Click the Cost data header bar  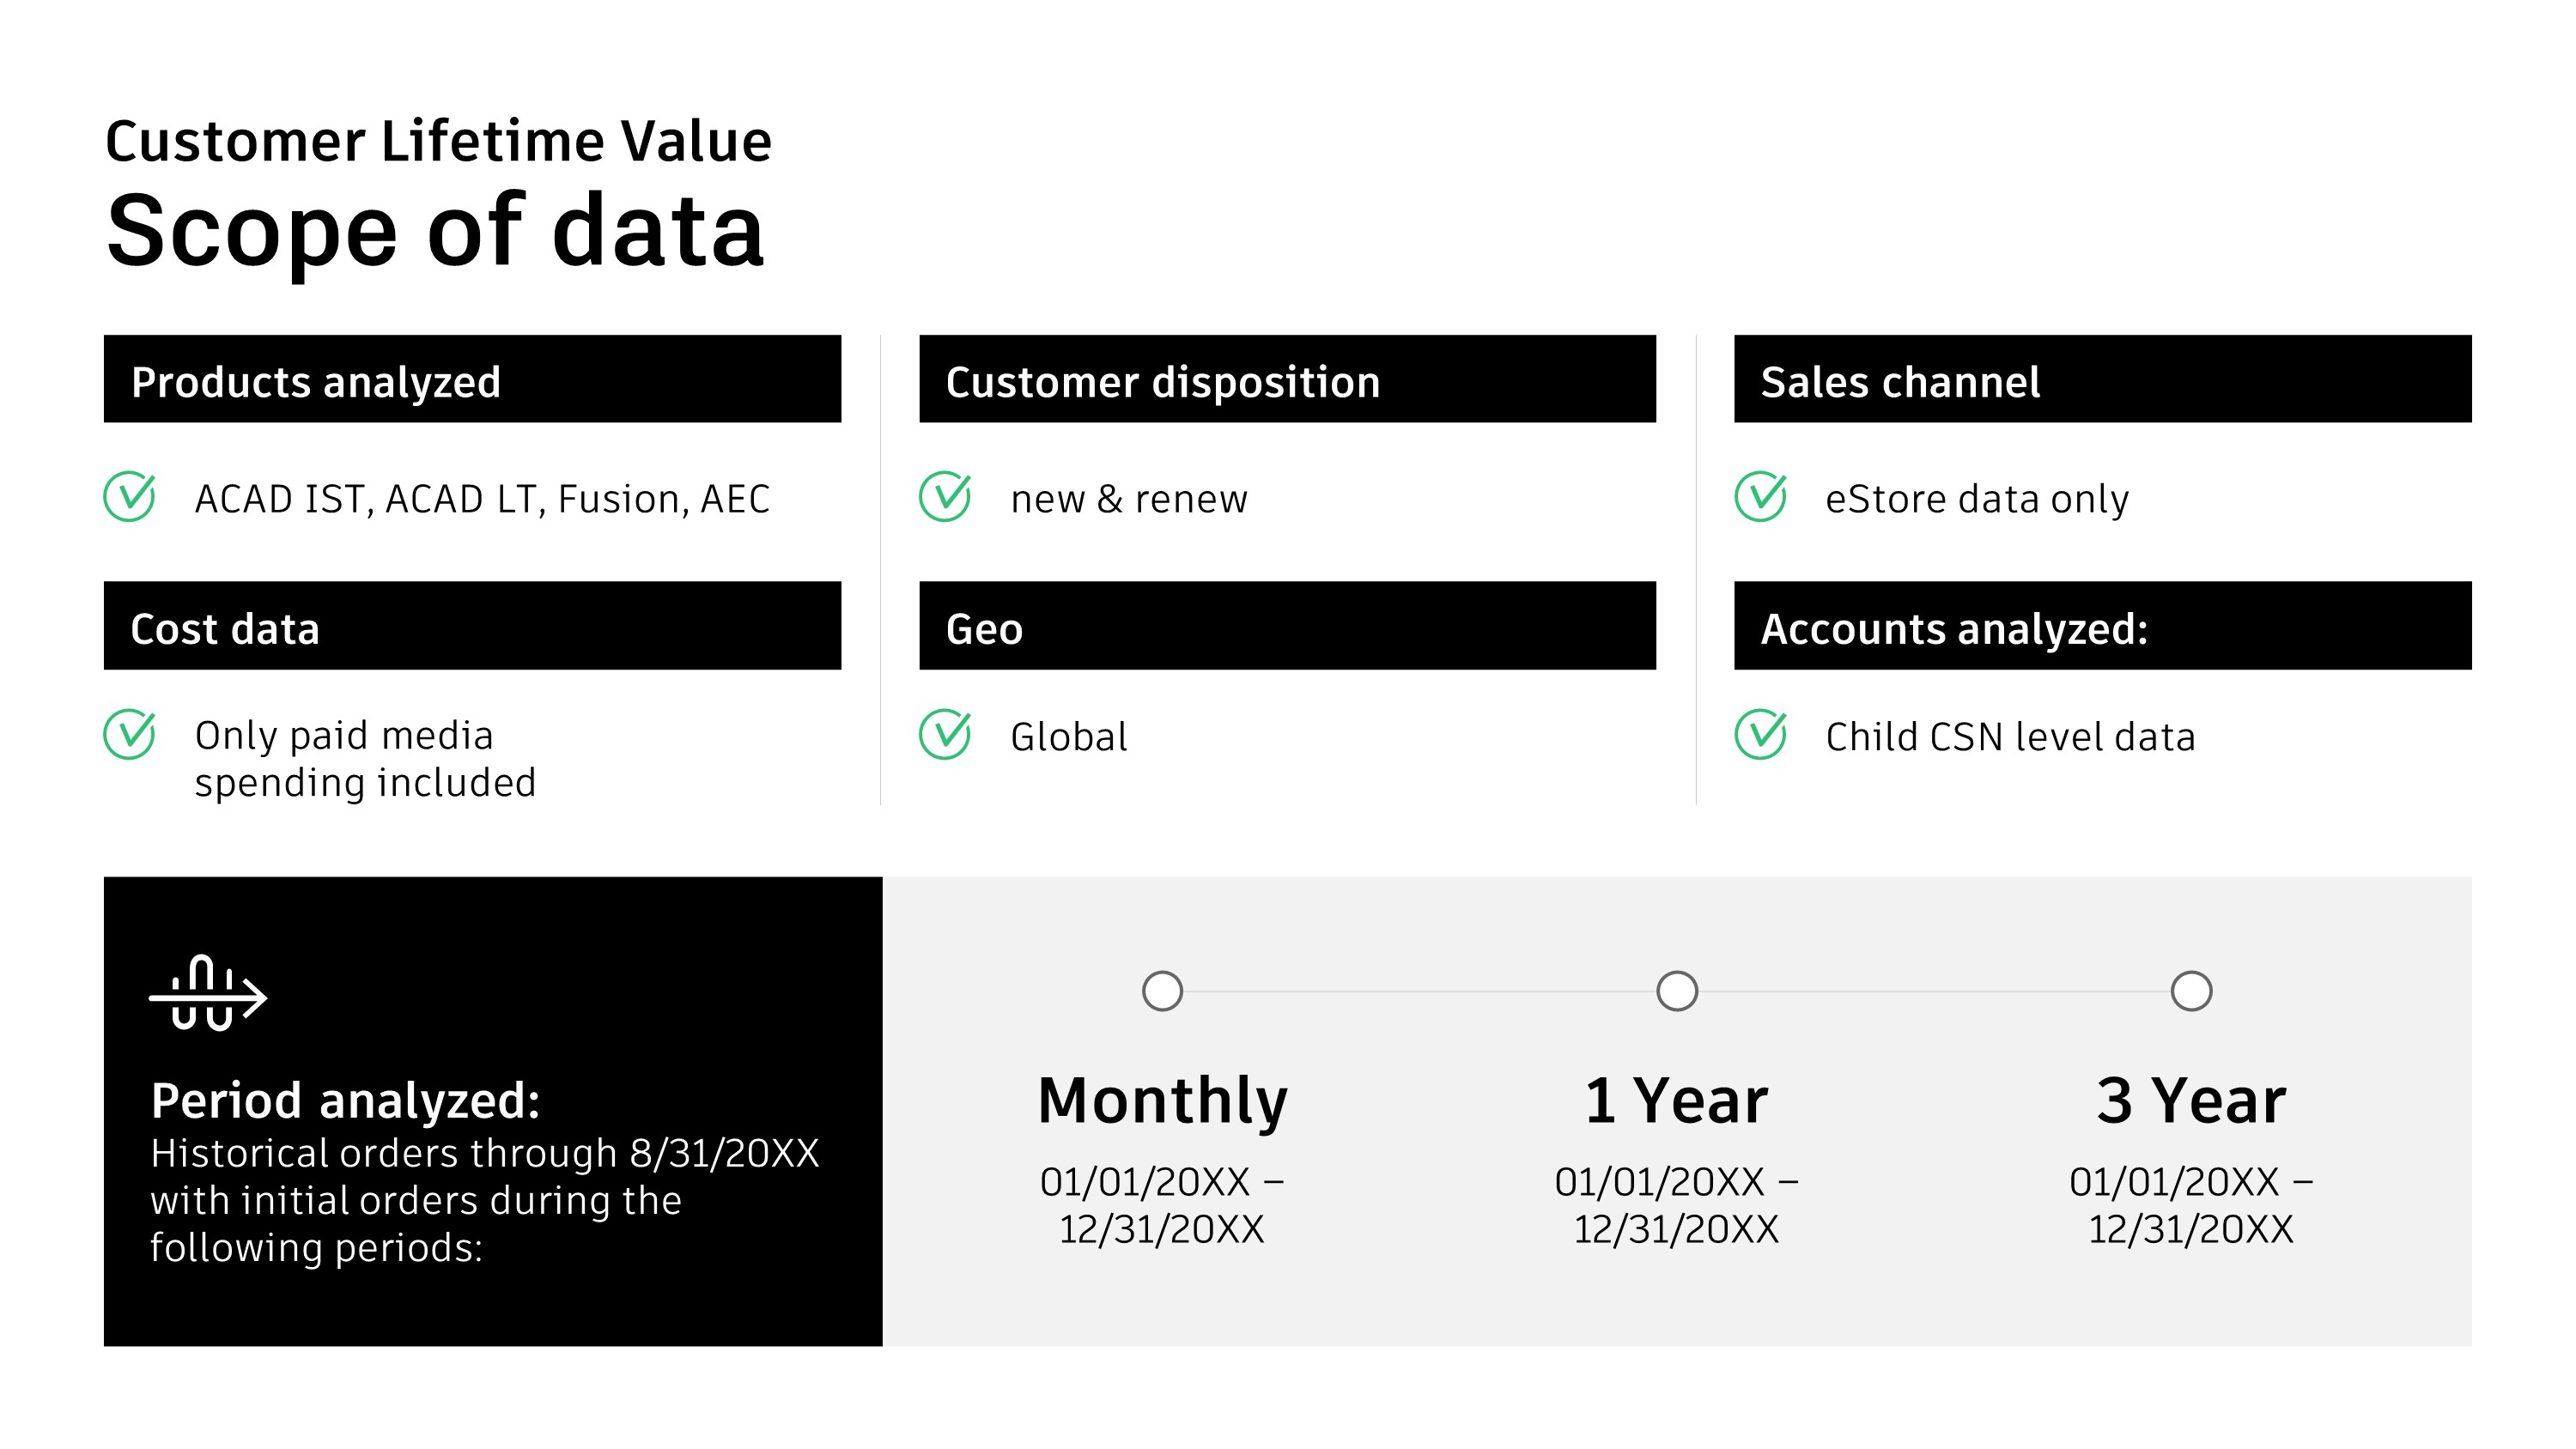472,626
